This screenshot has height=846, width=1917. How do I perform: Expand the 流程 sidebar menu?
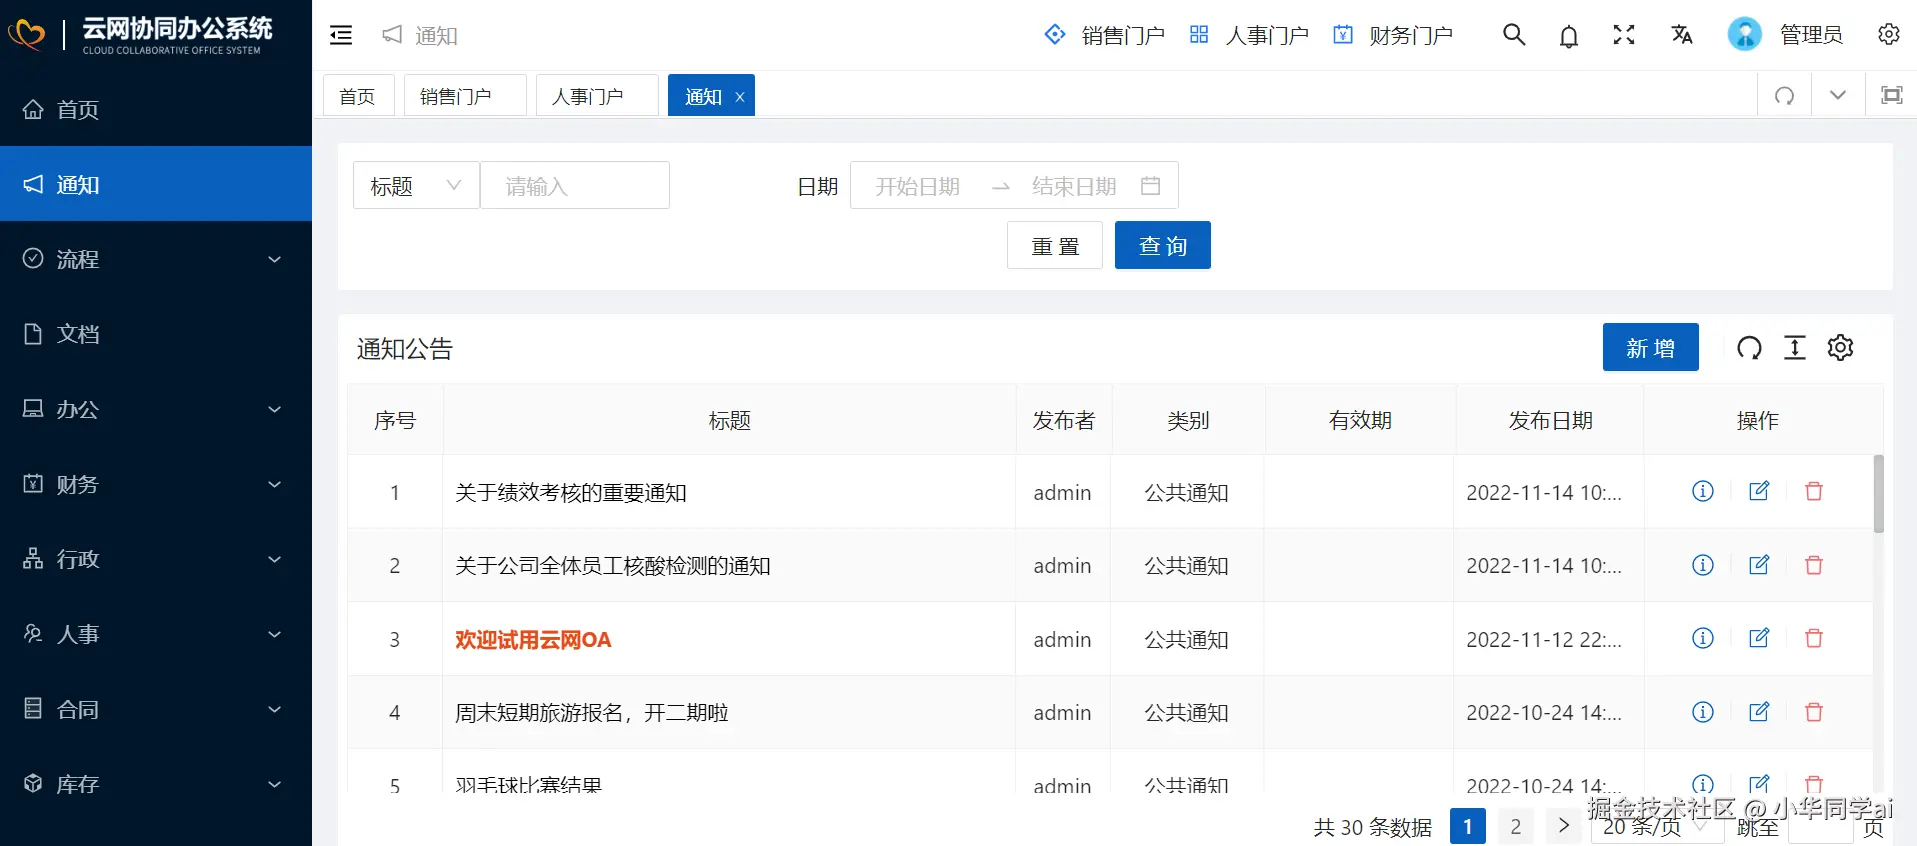pos(156,259)
